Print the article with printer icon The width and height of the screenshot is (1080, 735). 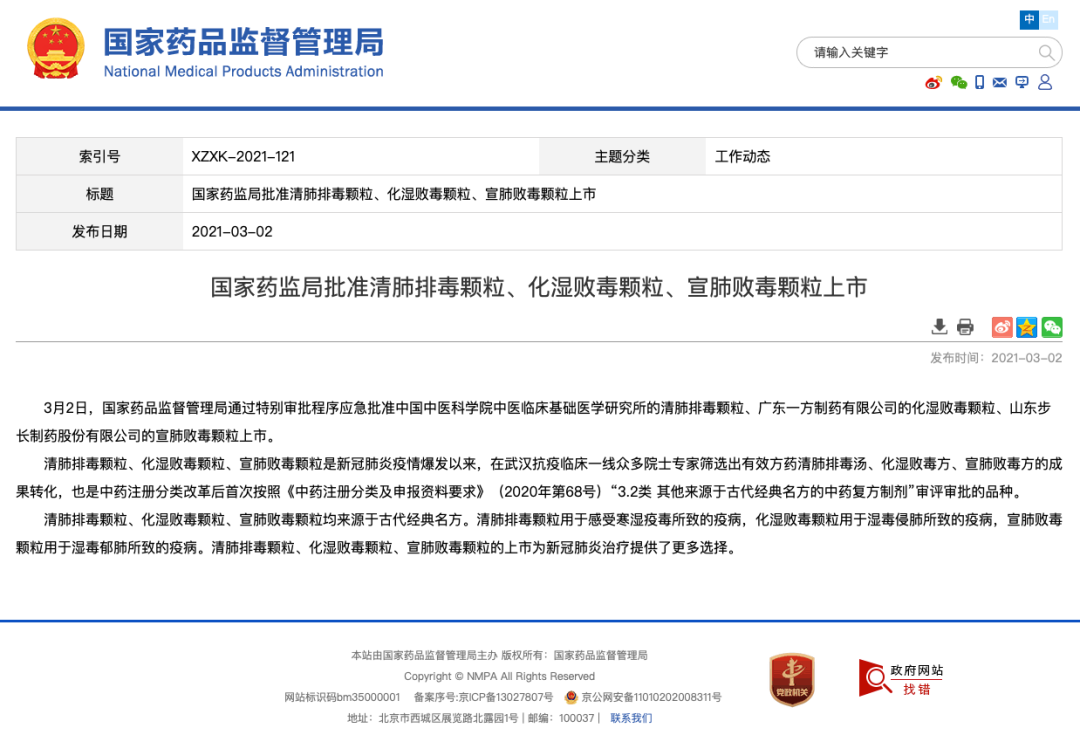(x=965, y=327)
